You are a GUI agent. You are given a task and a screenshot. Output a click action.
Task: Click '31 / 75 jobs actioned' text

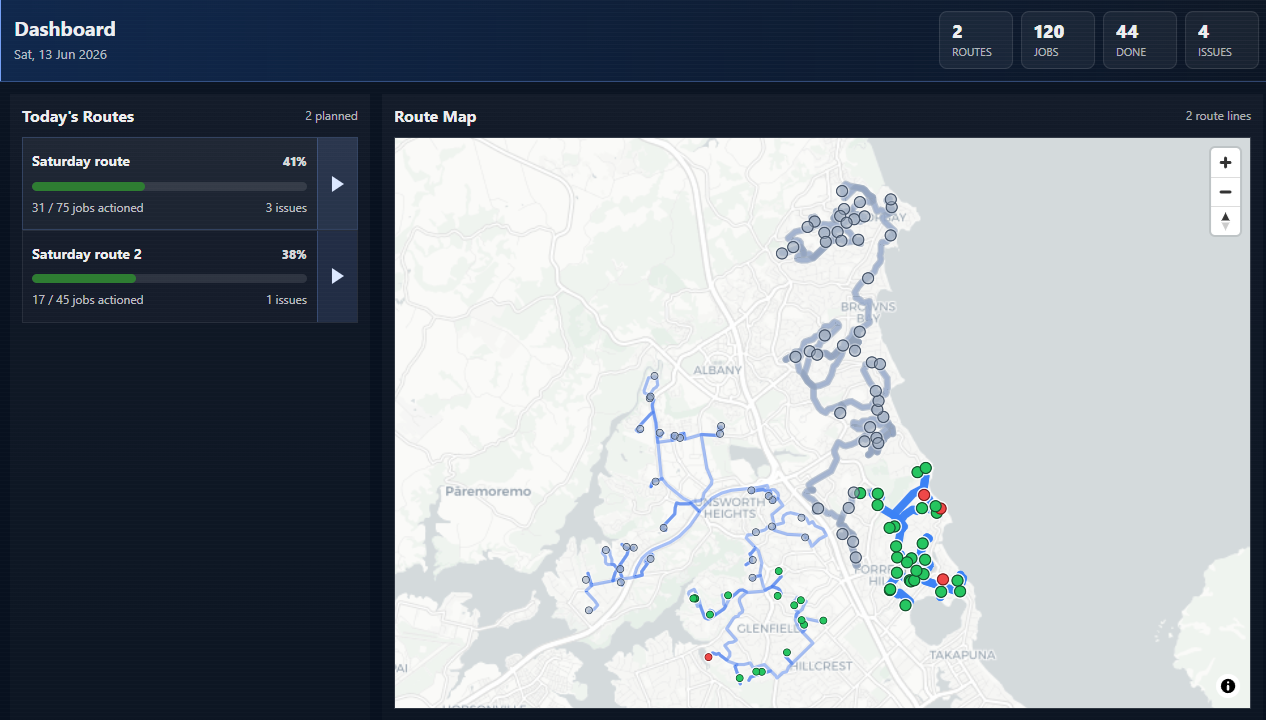87,208
